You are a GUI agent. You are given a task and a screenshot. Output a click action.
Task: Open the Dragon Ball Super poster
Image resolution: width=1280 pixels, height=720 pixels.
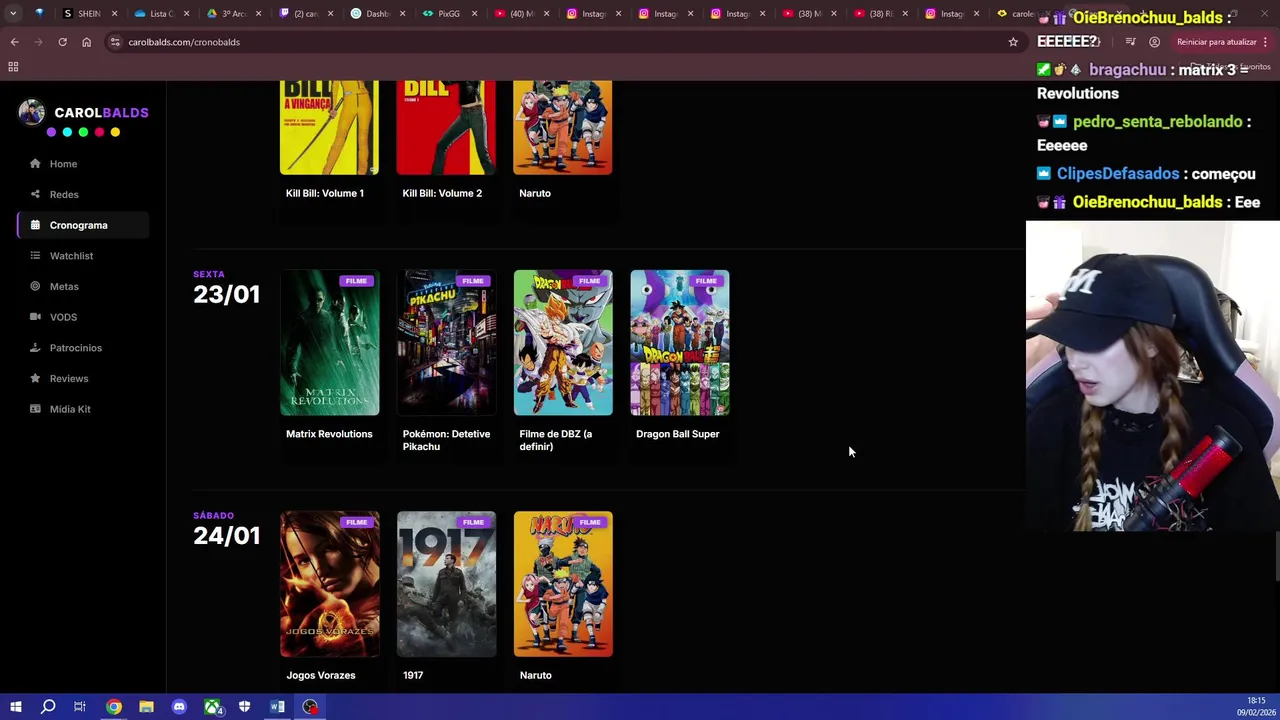pyautogui.click(x=680, y=342)
